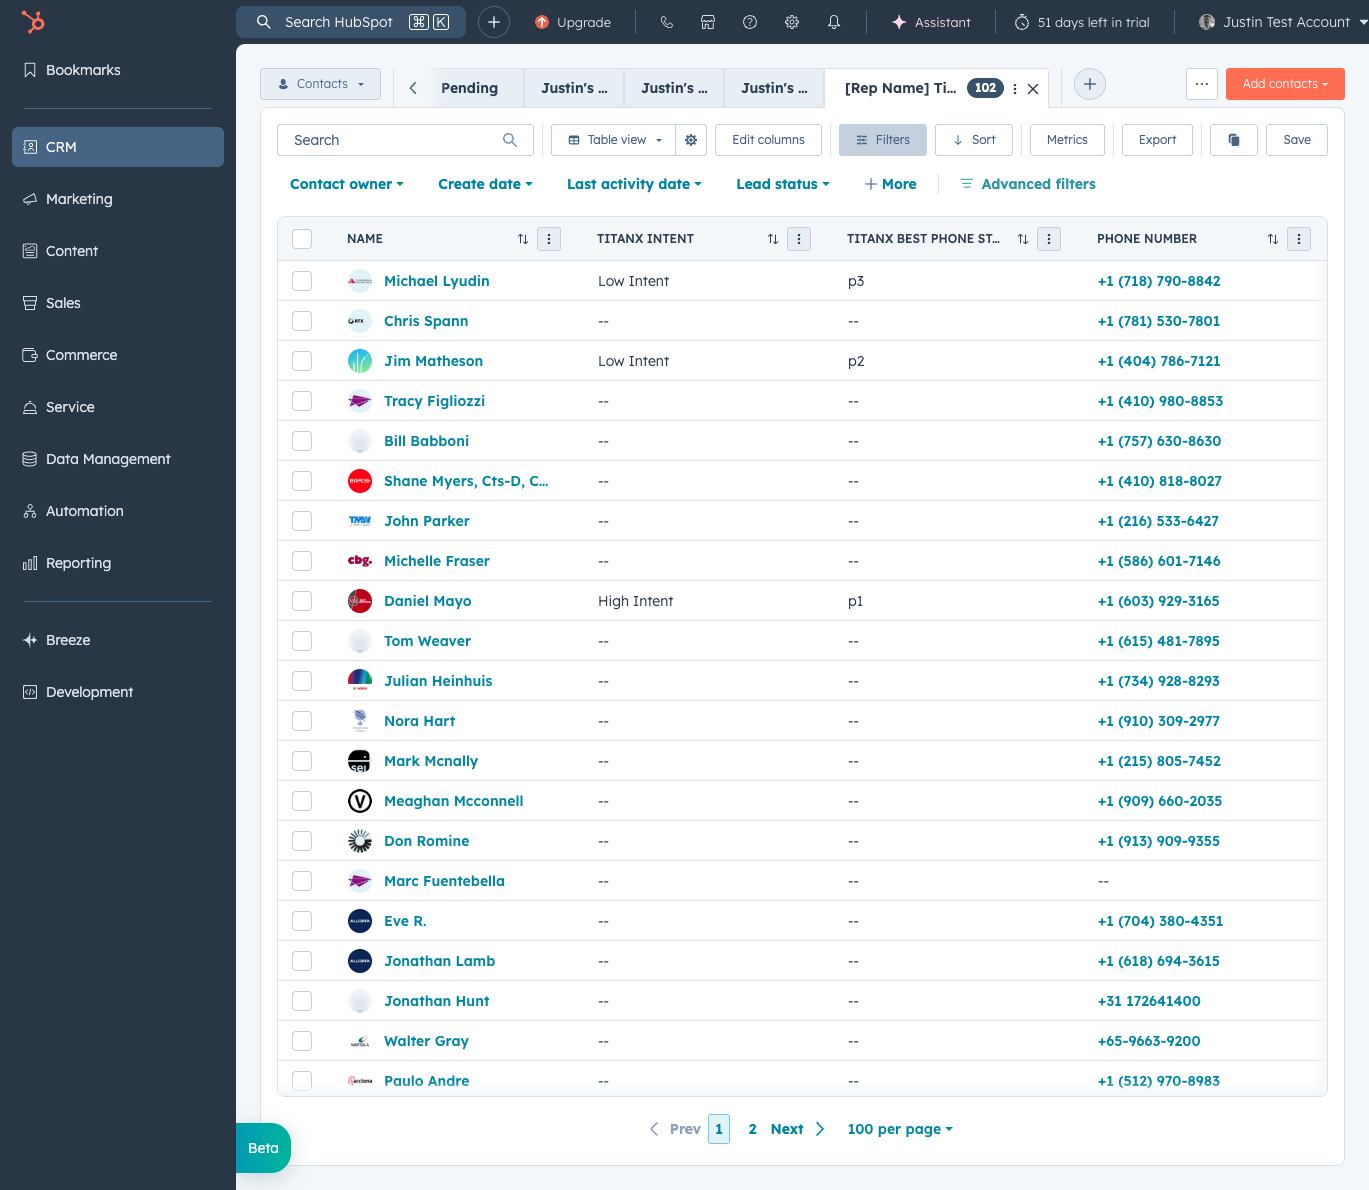Check the box for Michael Lyudin

(x=302, y=281)
